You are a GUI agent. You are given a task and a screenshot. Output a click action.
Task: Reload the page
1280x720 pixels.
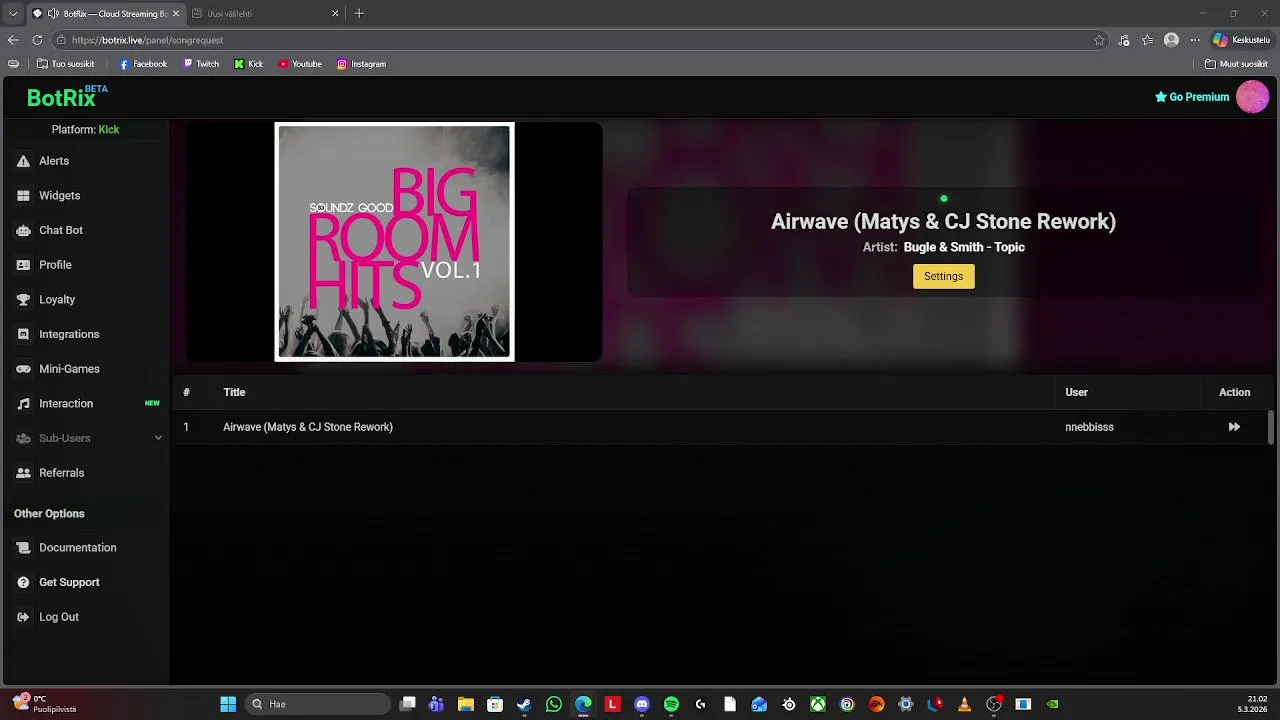point(37,40)
